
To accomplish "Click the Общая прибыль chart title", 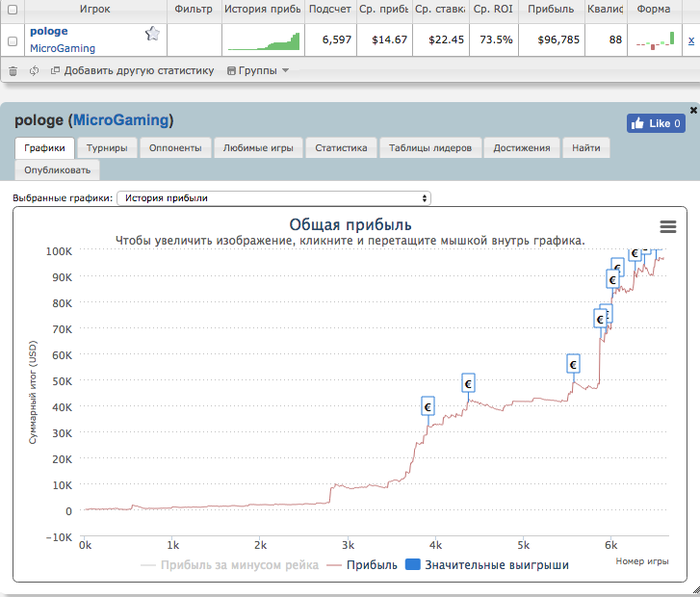I will (350, 225).
